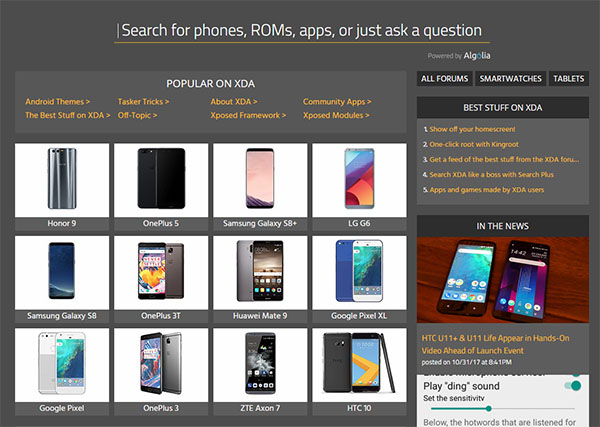Image resolution: width=600 pixels, height=427 pixels.
Task: Choose the LG G6 phone image
Action: coord(359,180)
